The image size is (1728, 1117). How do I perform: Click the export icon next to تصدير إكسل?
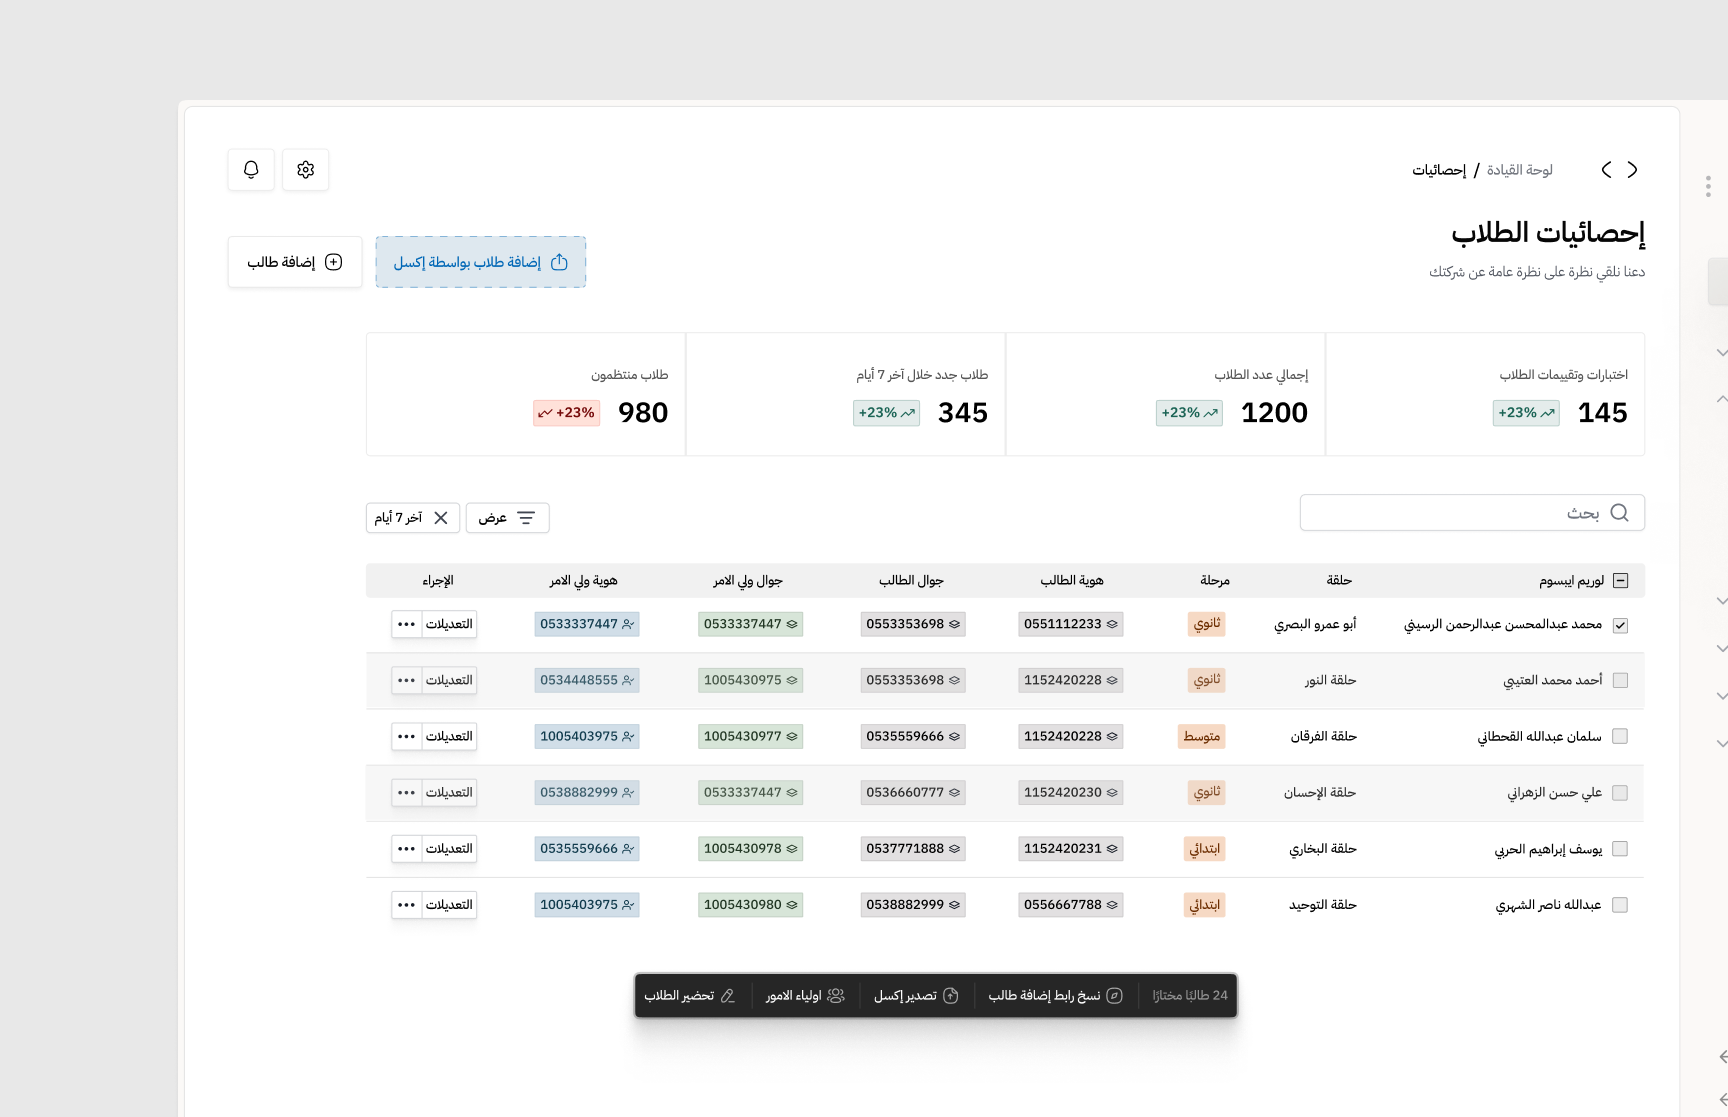[x=950, y=995]
